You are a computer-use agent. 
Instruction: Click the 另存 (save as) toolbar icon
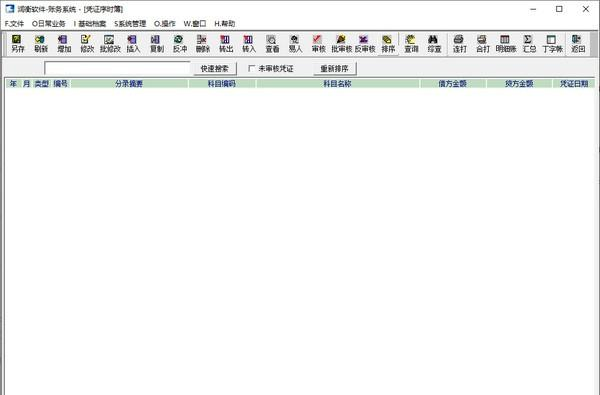point(18,44)
